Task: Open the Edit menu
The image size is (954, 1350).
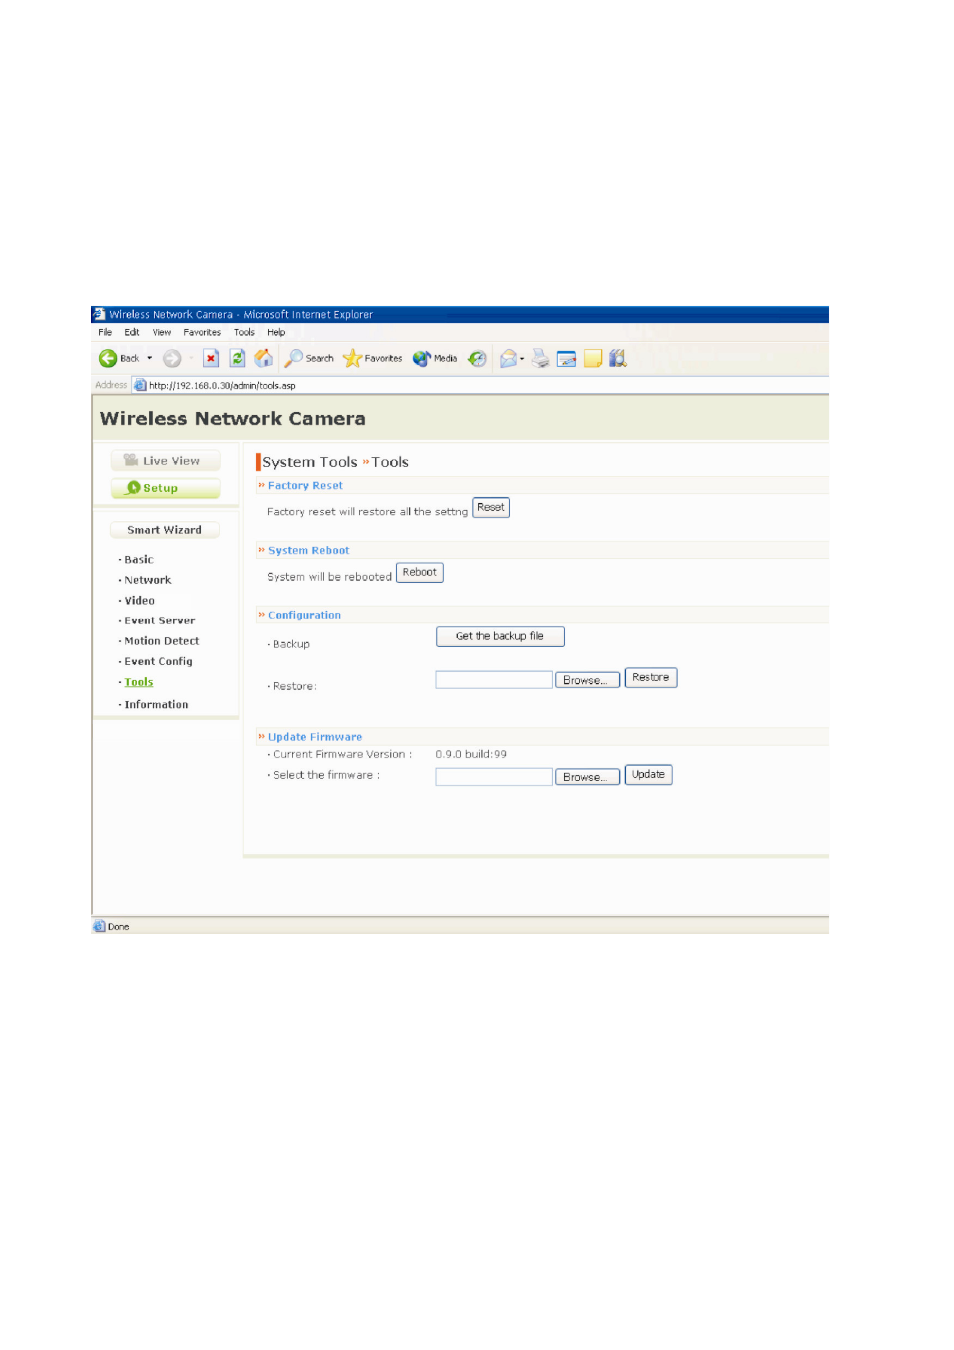Action: coord(132,332)
